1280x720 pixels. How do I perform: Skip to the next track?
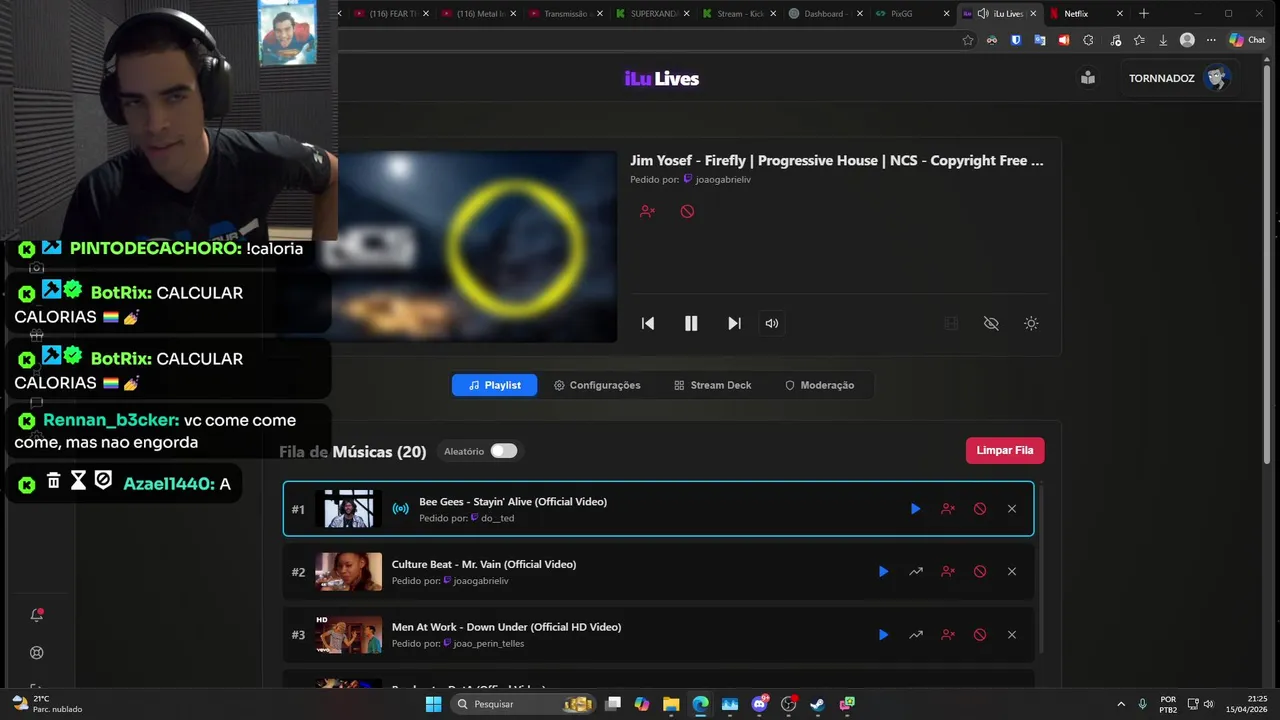pyautogui.click(x=734, y=323)
